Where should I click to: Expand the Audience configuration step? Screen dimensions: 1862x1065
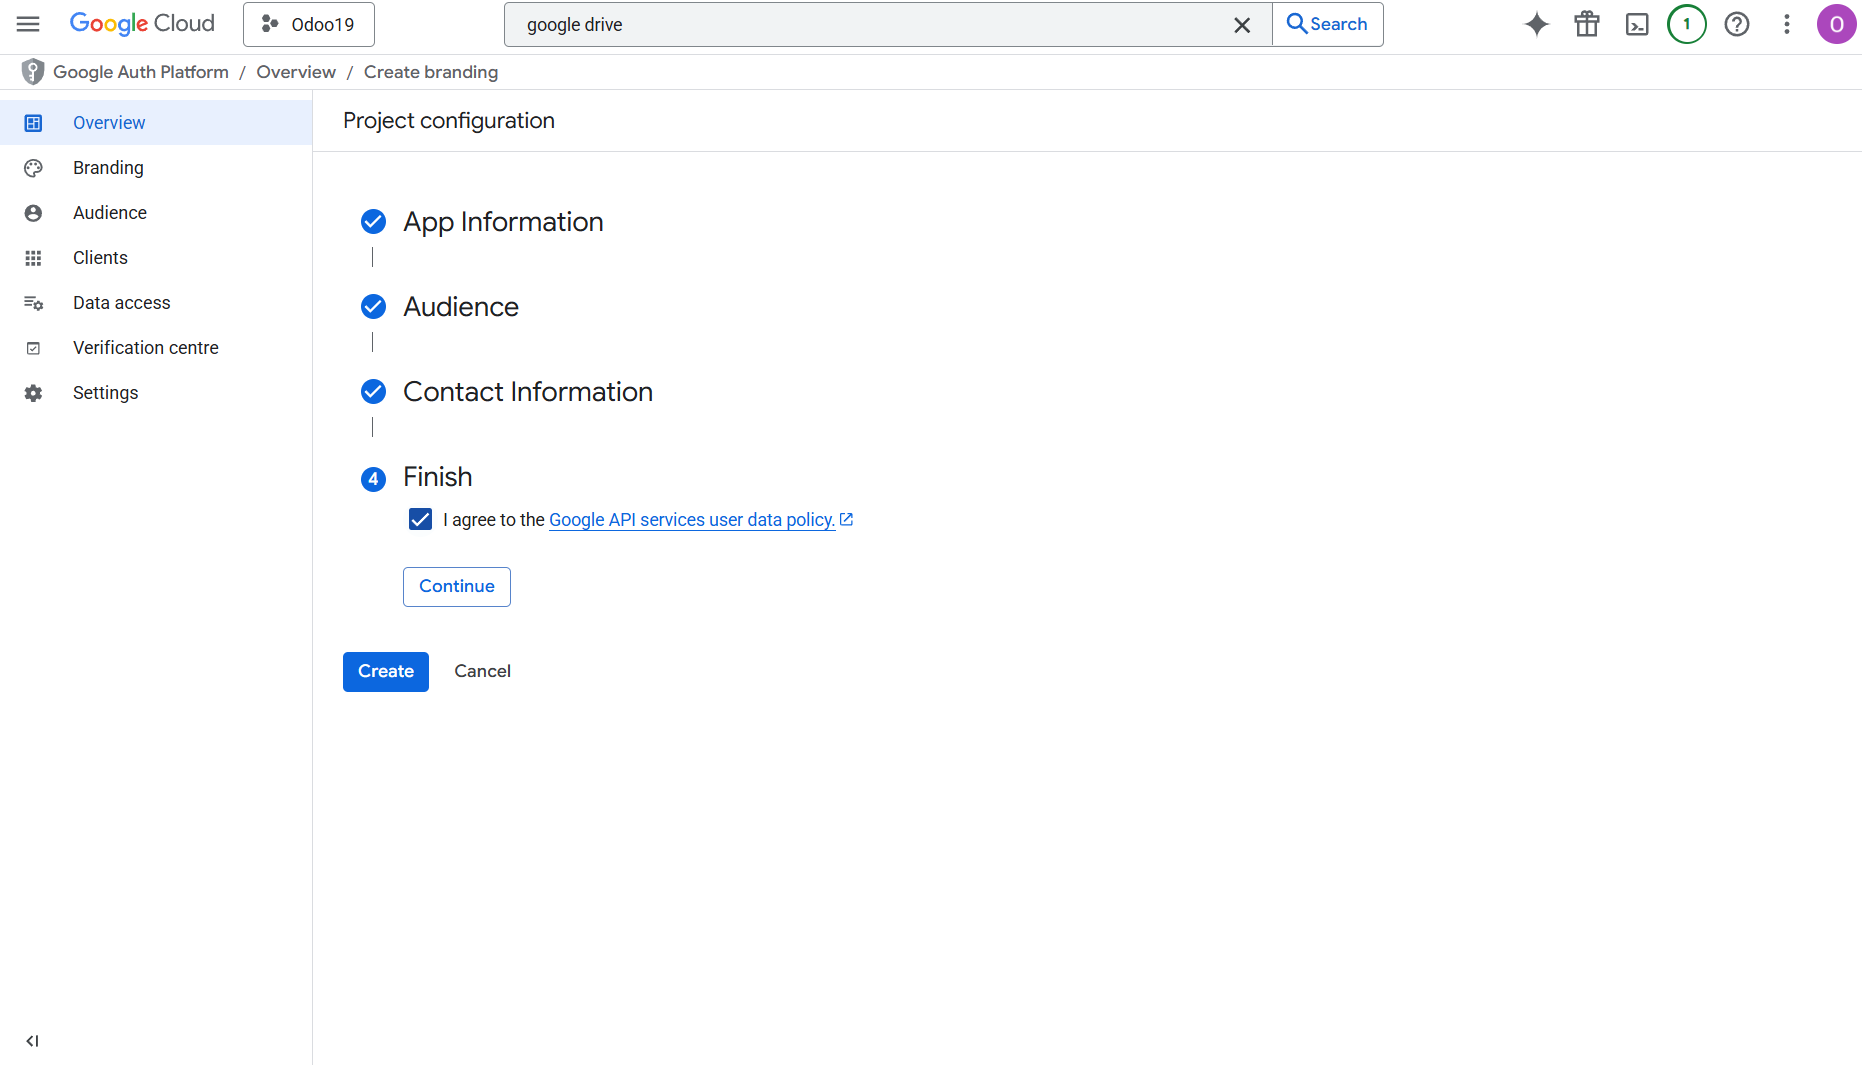click(460, 307)
